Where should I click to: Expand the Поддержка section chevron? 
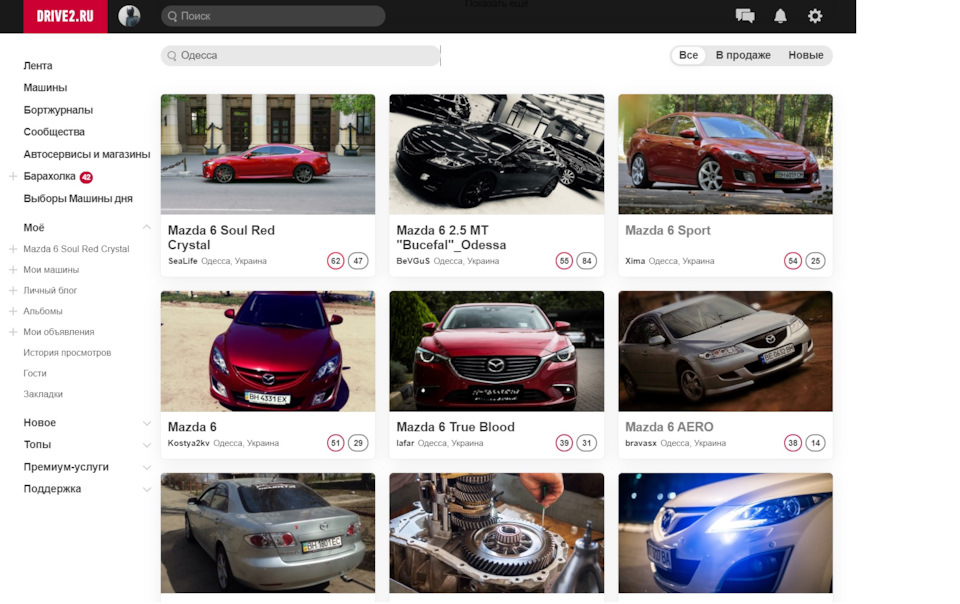coord(146,489)
